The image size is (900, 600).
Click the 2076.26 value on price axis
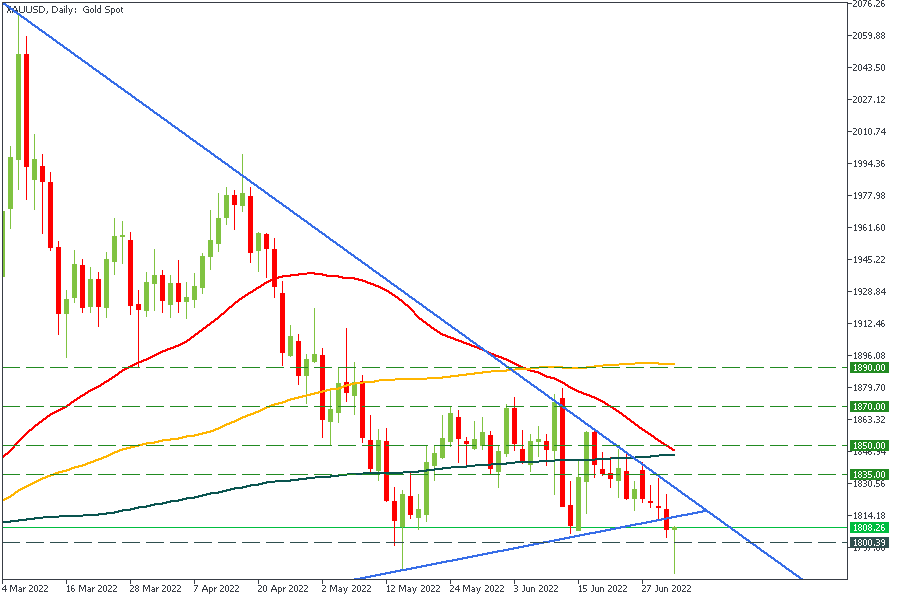click(867, 4)
